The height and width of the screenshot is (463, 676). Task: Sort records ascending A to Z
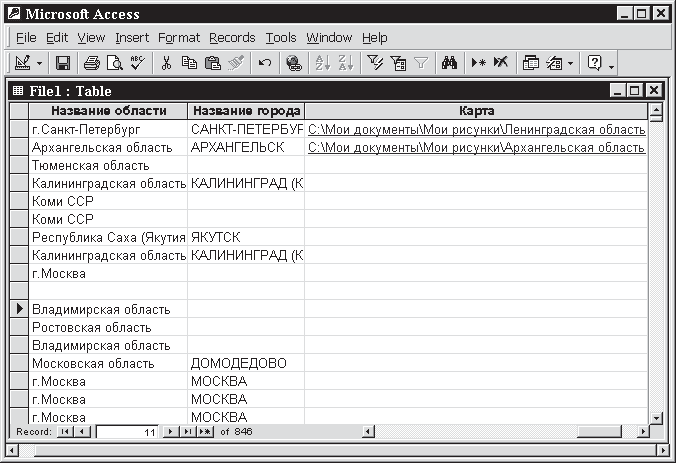click(x=323, y=63)
